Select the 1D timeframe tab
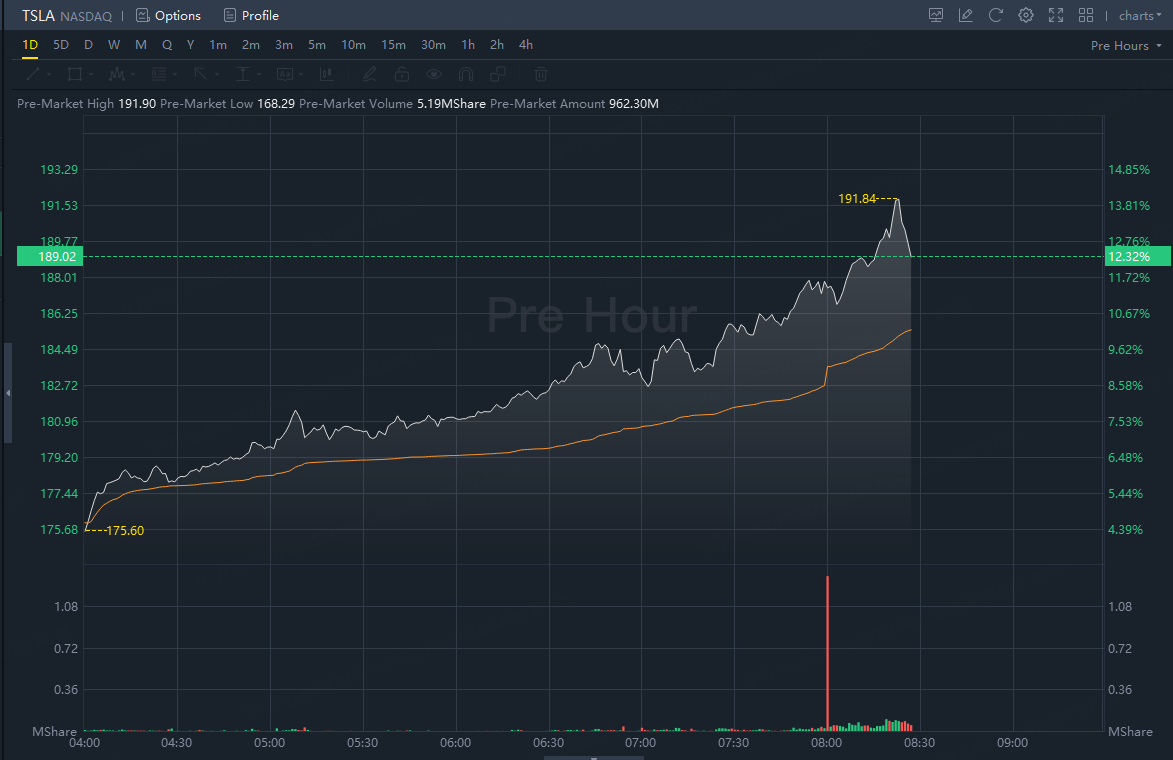 pyautogui.click(x=30, y=45)
